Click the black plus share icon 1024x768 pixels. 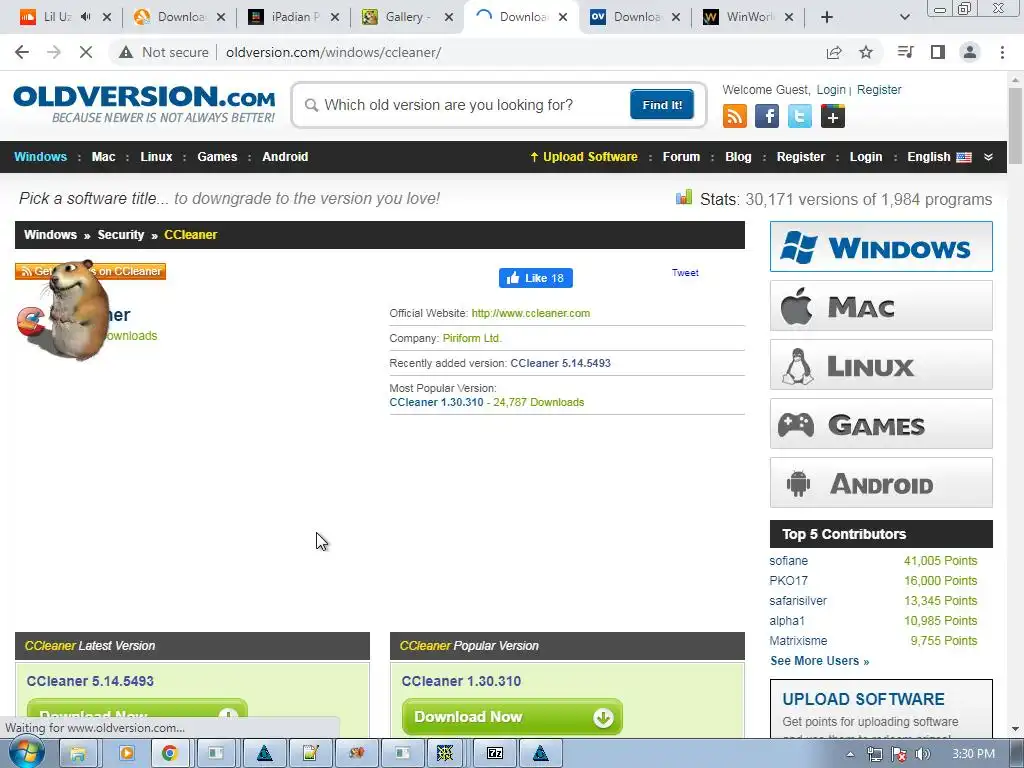coord(833,116)
